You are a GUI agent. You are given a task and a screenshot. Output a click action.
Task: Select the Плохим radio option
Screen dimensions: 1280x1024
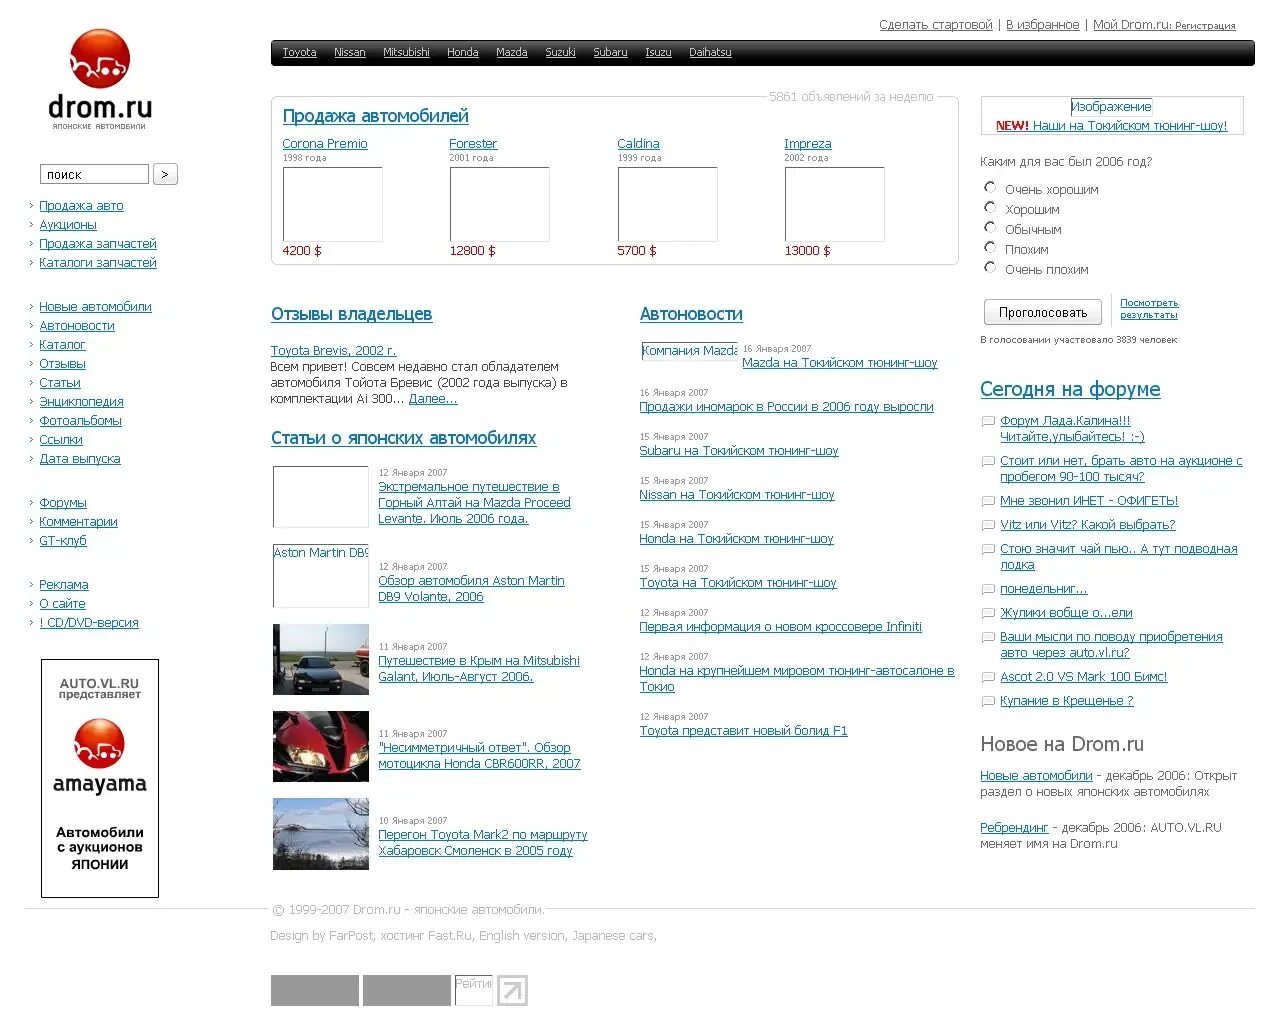point(990,247)
